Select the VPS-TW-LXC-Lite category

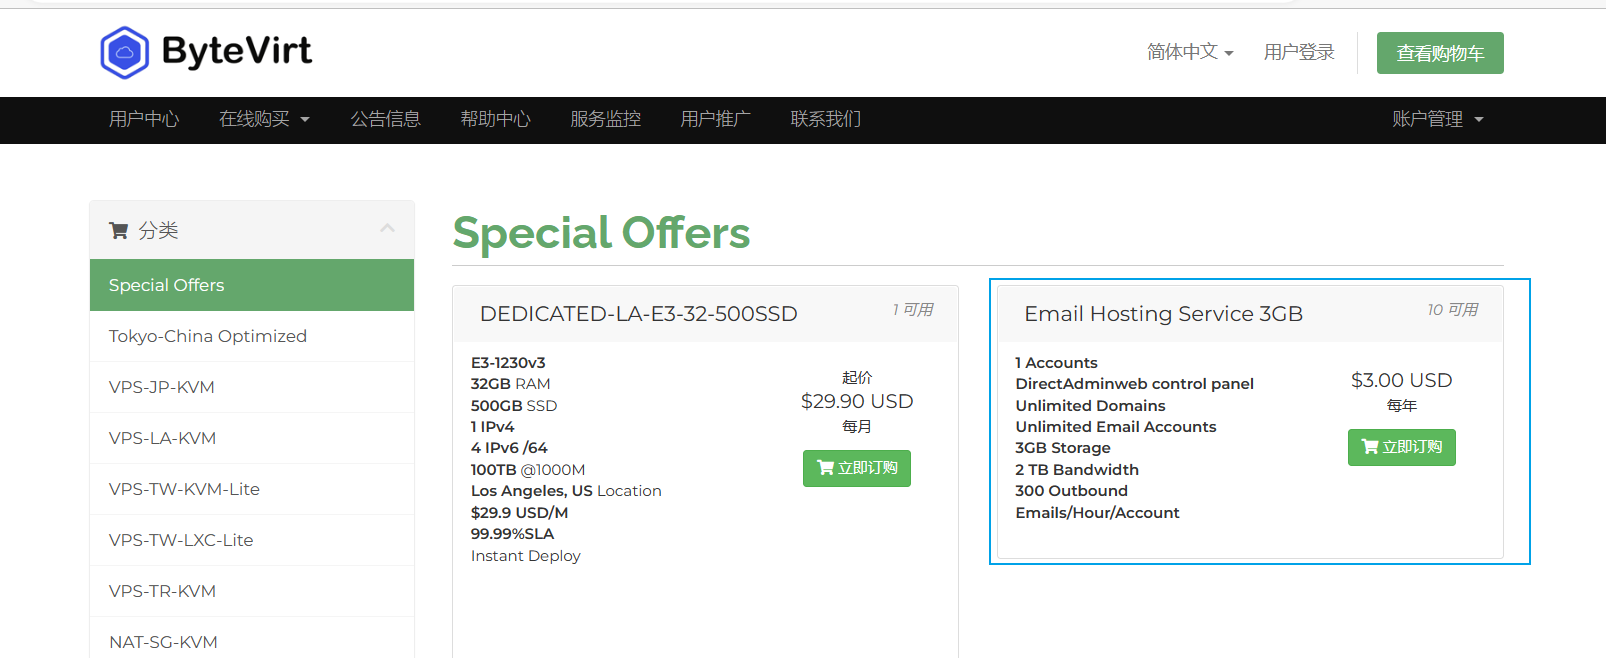181,540
